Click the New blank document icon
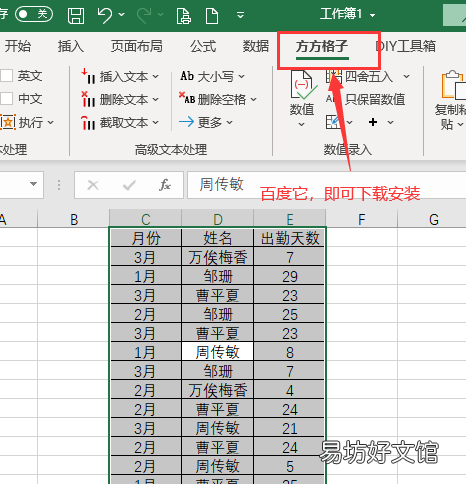Image resolution: width=466 pixels, height=484 pixels. pos(212,15)
